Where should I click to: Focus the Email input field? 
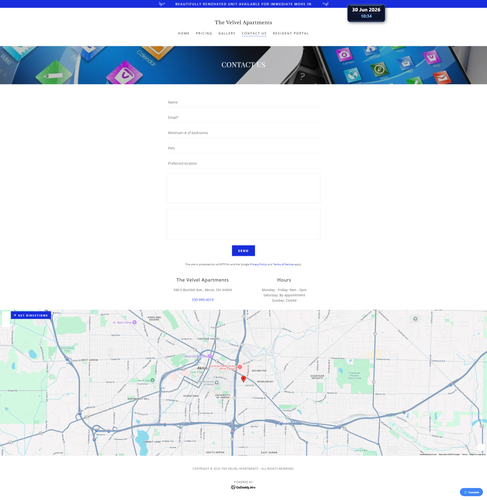(x=243, y=118)
